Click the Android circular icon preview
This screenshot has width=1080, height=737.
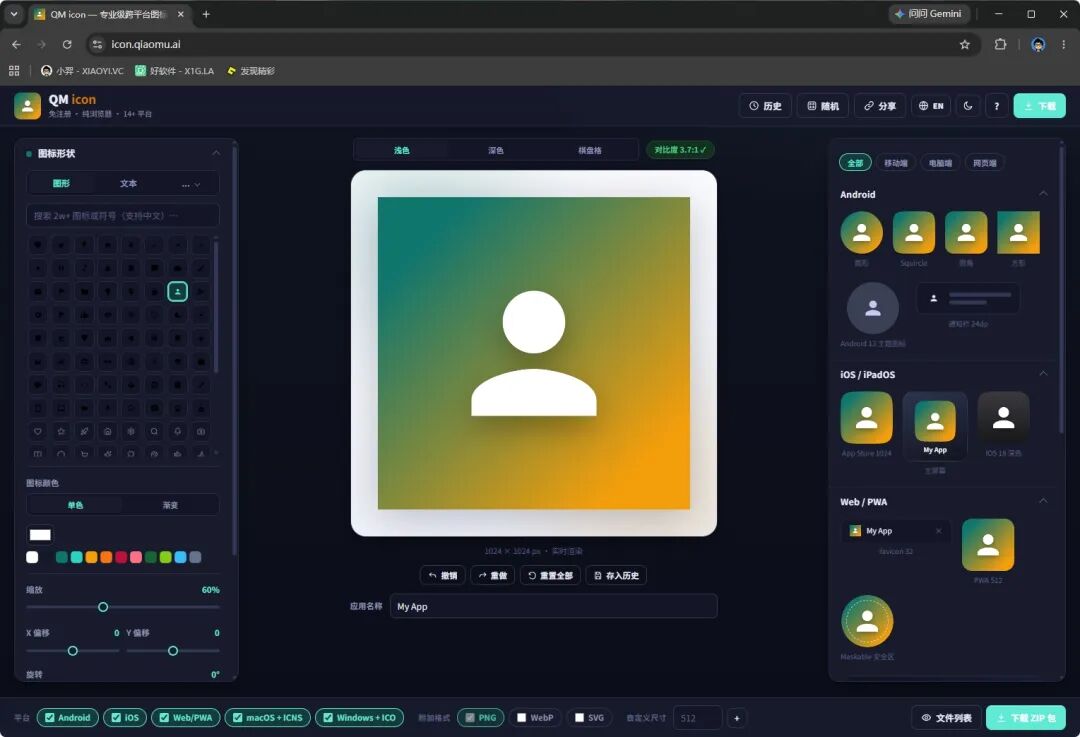(862, 233)
